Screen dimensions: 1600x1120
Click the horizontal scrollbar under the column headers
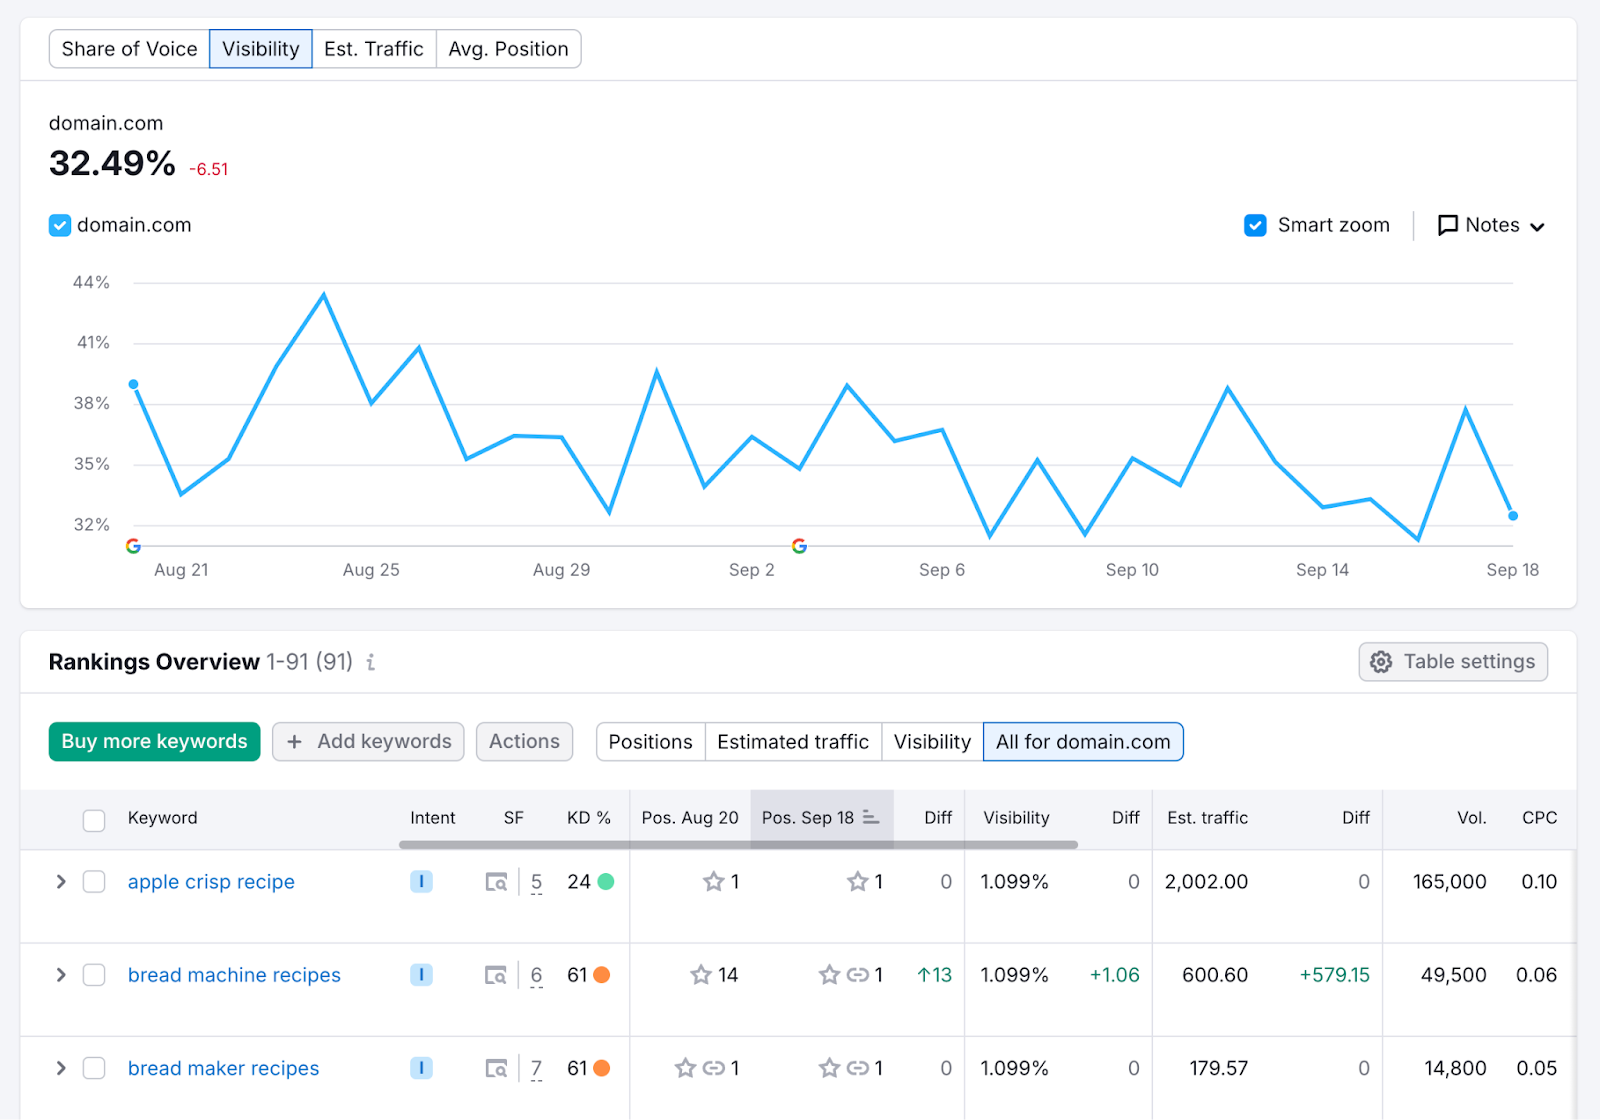[x=740, y=846]
